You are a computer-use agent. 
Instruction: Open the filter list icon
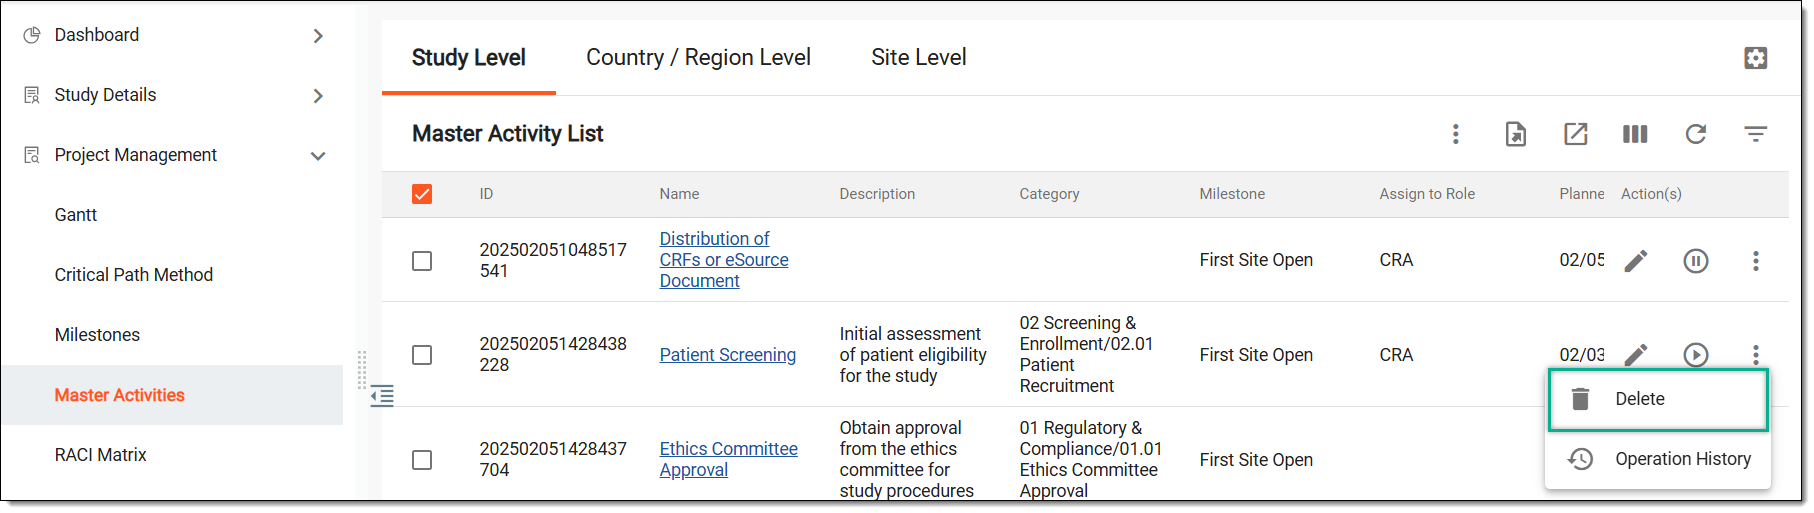pyautogui.click(x=1755, y=134)
